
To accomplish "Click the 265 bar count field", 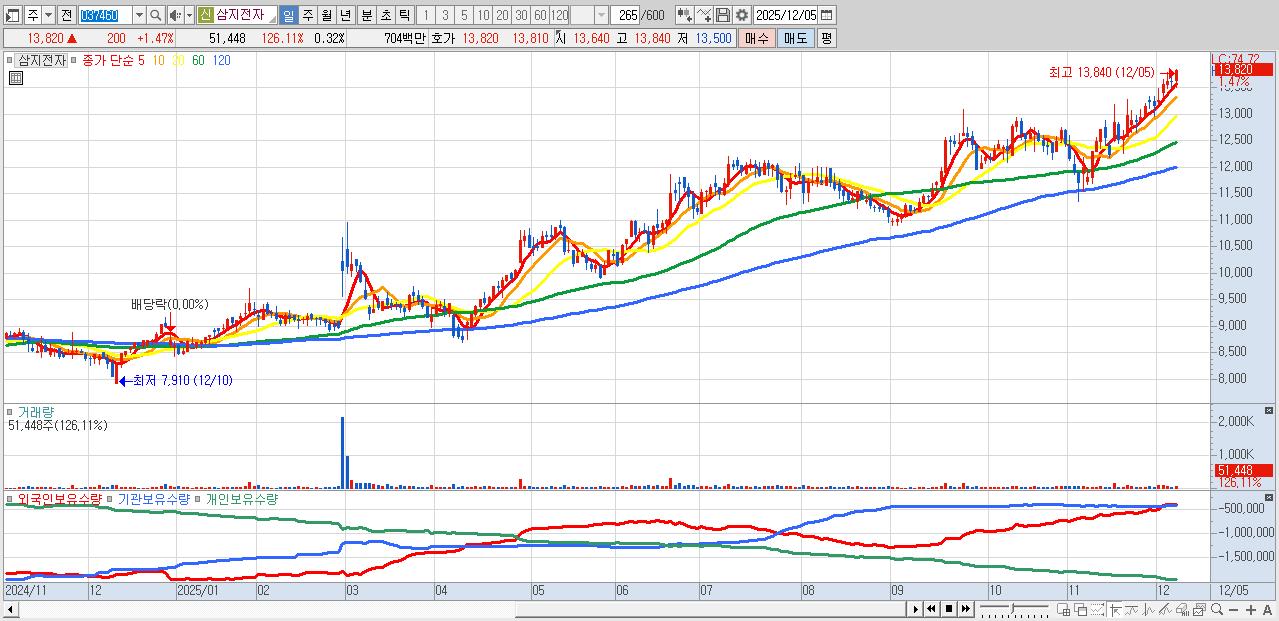I will tap(626, 15).
